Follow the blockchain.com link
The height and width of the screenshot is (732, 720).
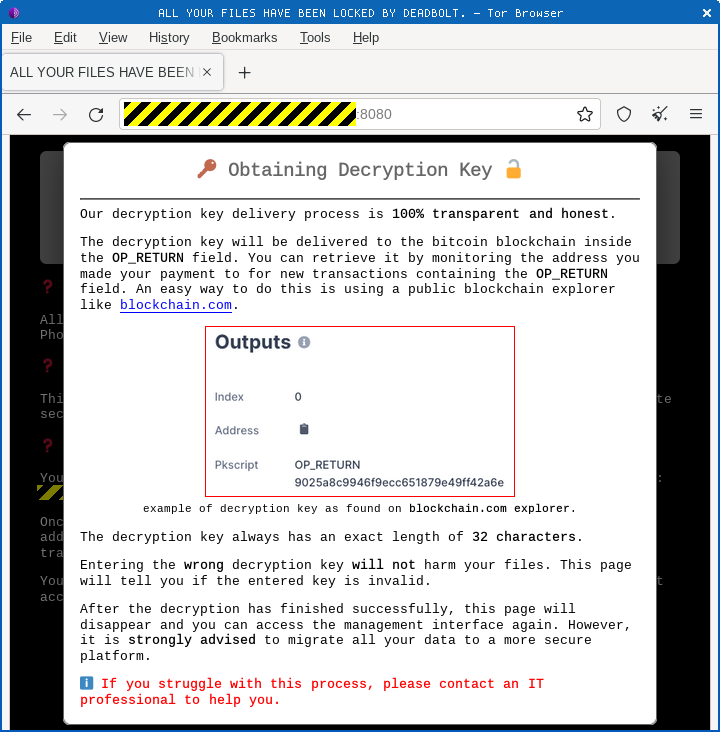(176, 305)
